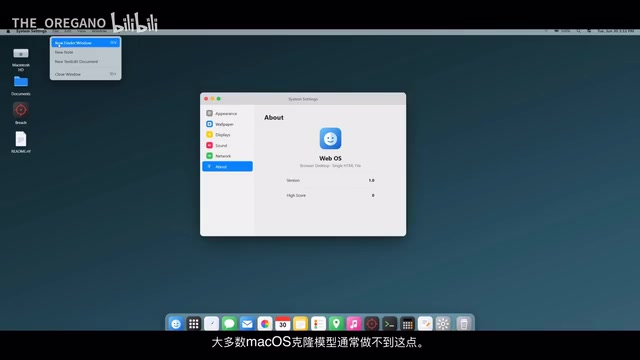Open Maps green pin icon in dock

pos(336,324)
